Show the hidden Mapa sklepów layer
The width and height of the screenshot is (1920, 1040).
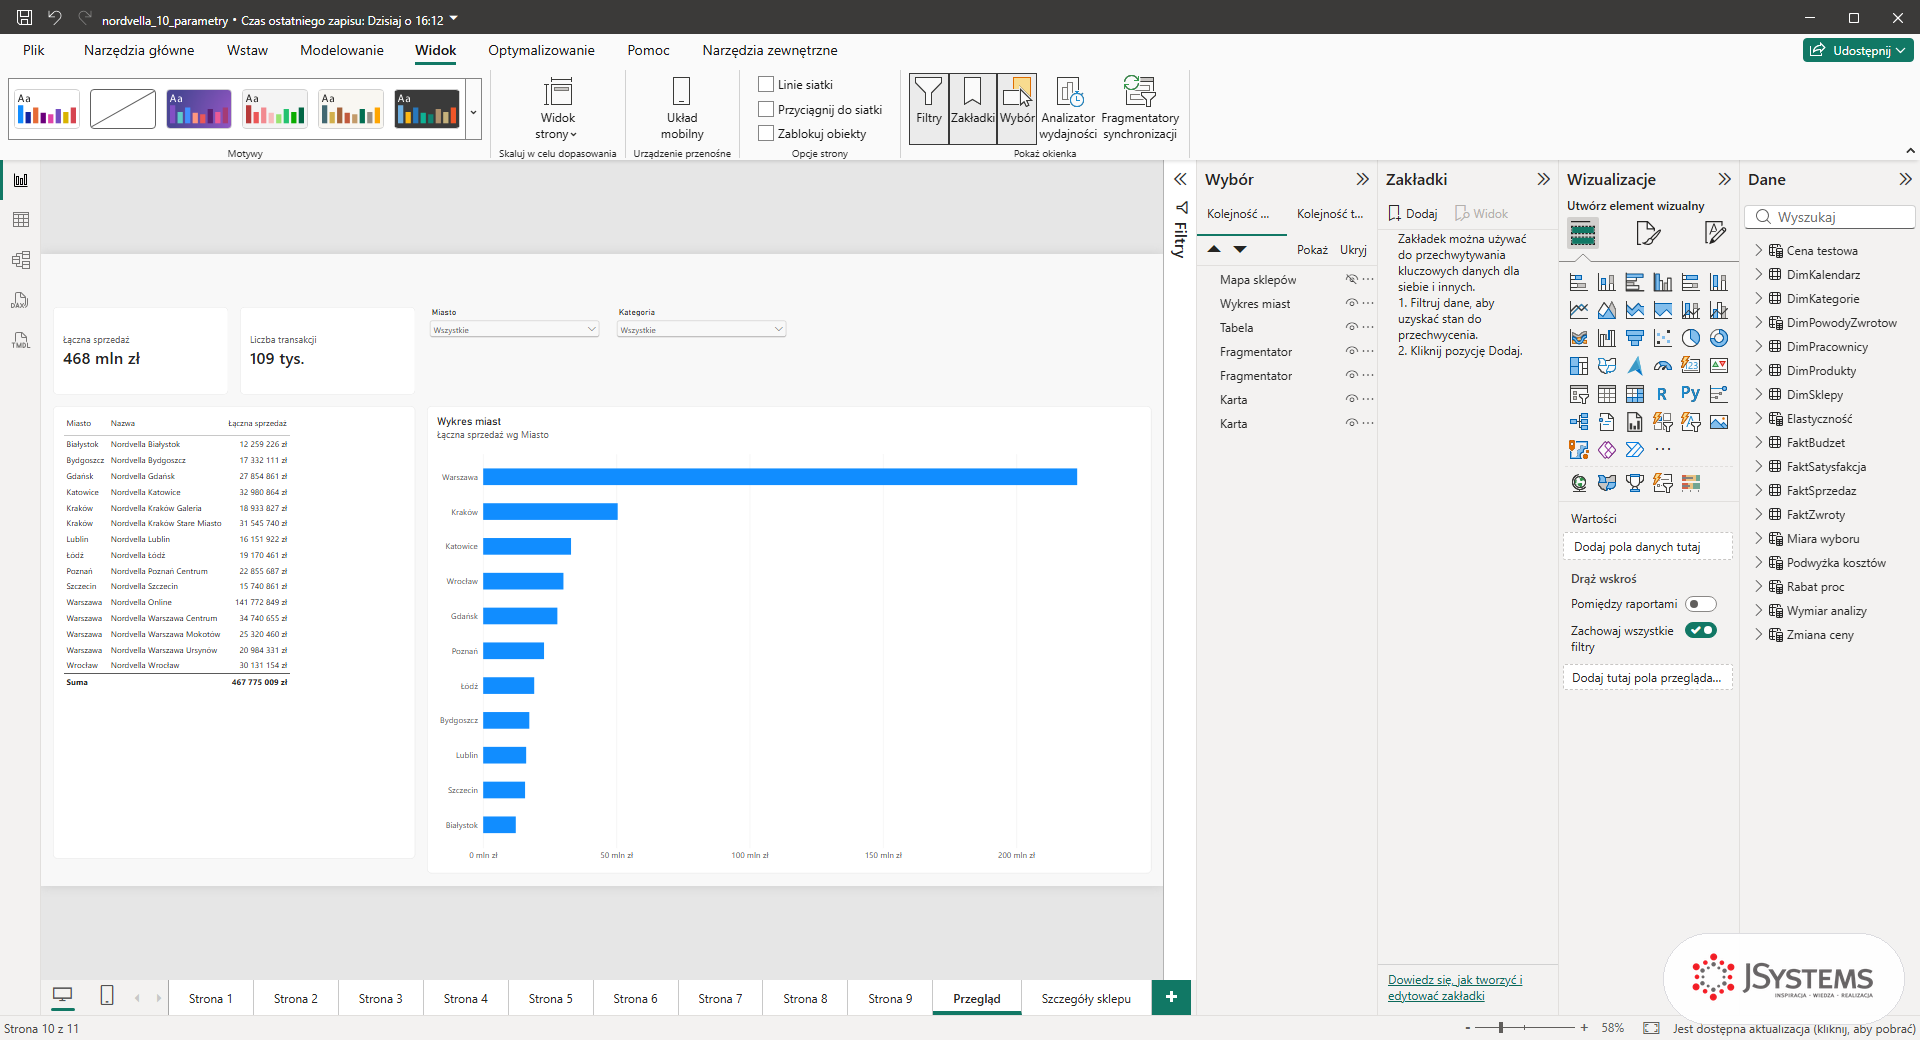click(1351, 279)
